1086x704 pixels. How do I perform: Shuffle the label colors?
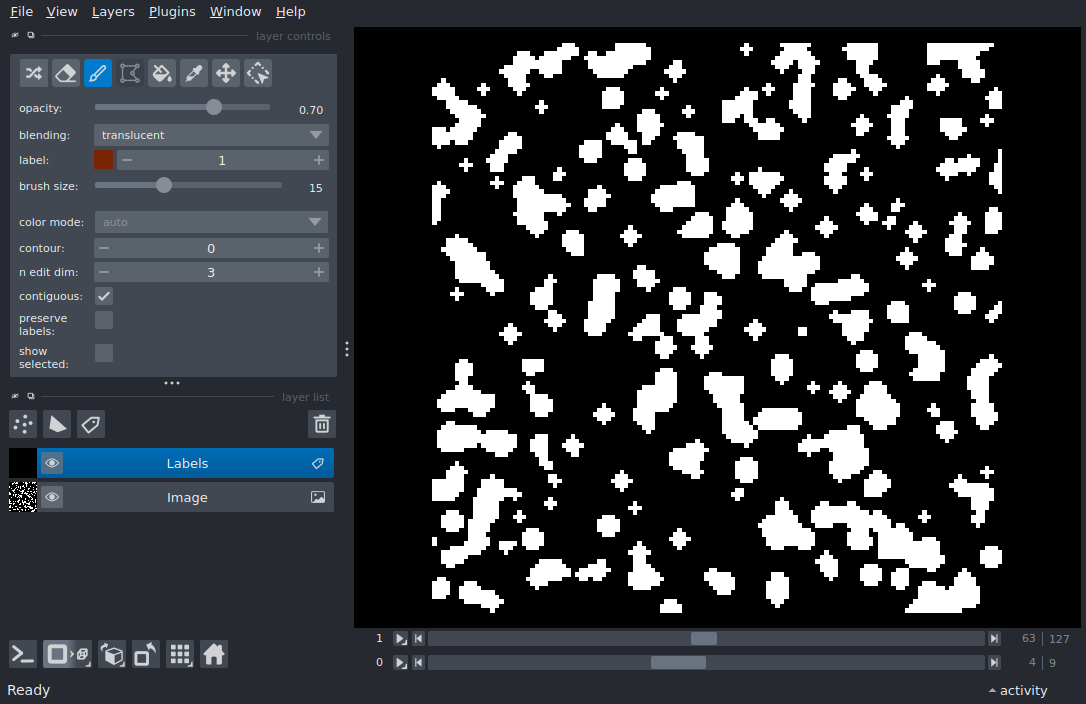(34, 73)
